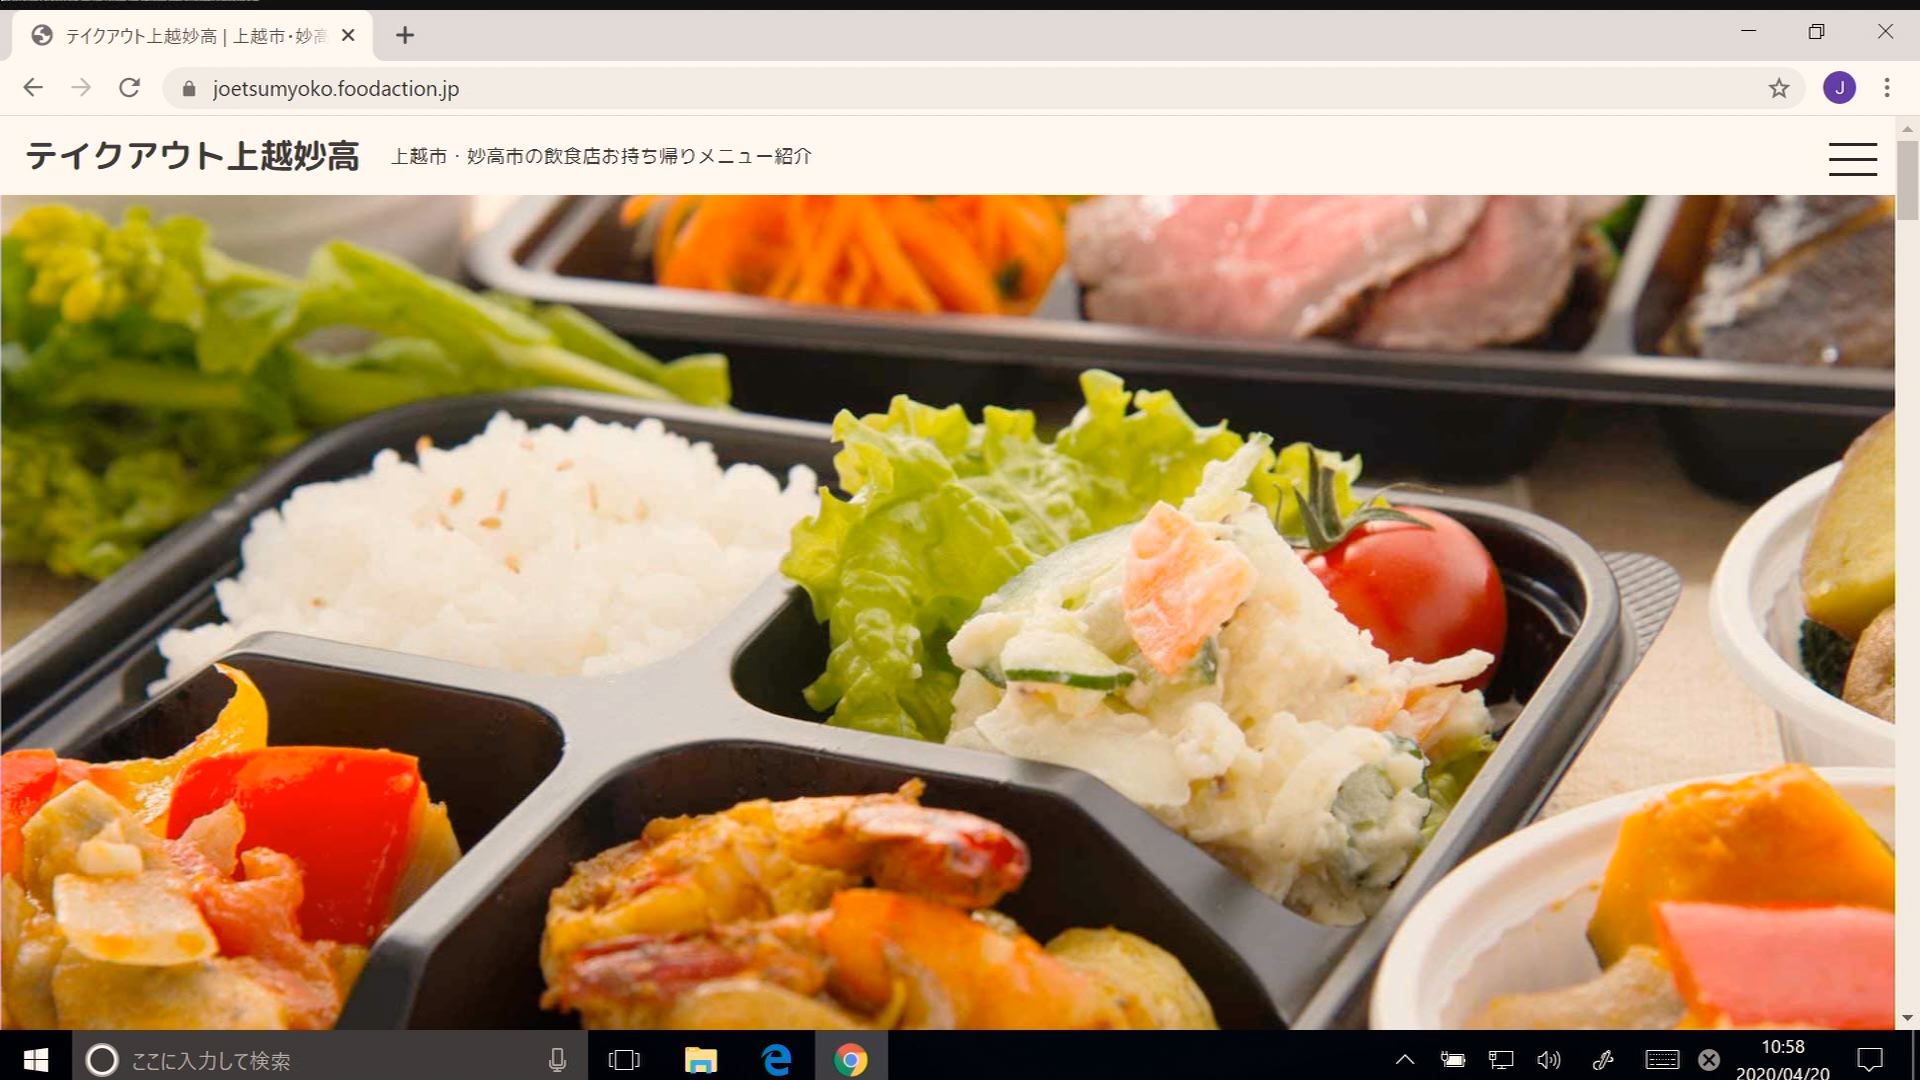1920x1080 pixels.
Task: Open the touch keyboard tray icon
Action: (x=1662, y=1060)
